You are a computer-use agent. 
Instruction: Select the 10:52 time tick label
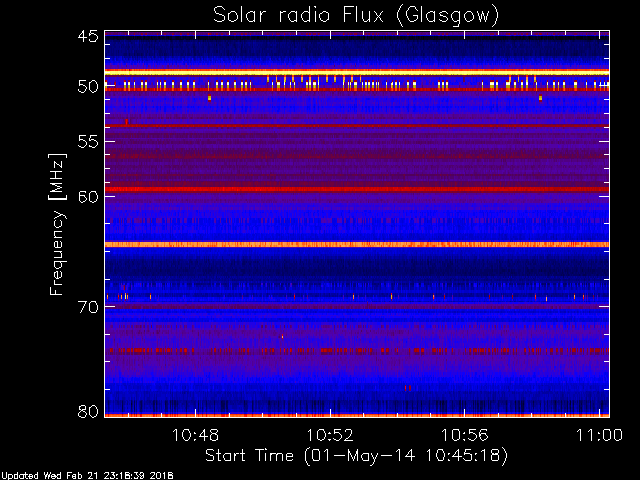(x=331, y=435)
